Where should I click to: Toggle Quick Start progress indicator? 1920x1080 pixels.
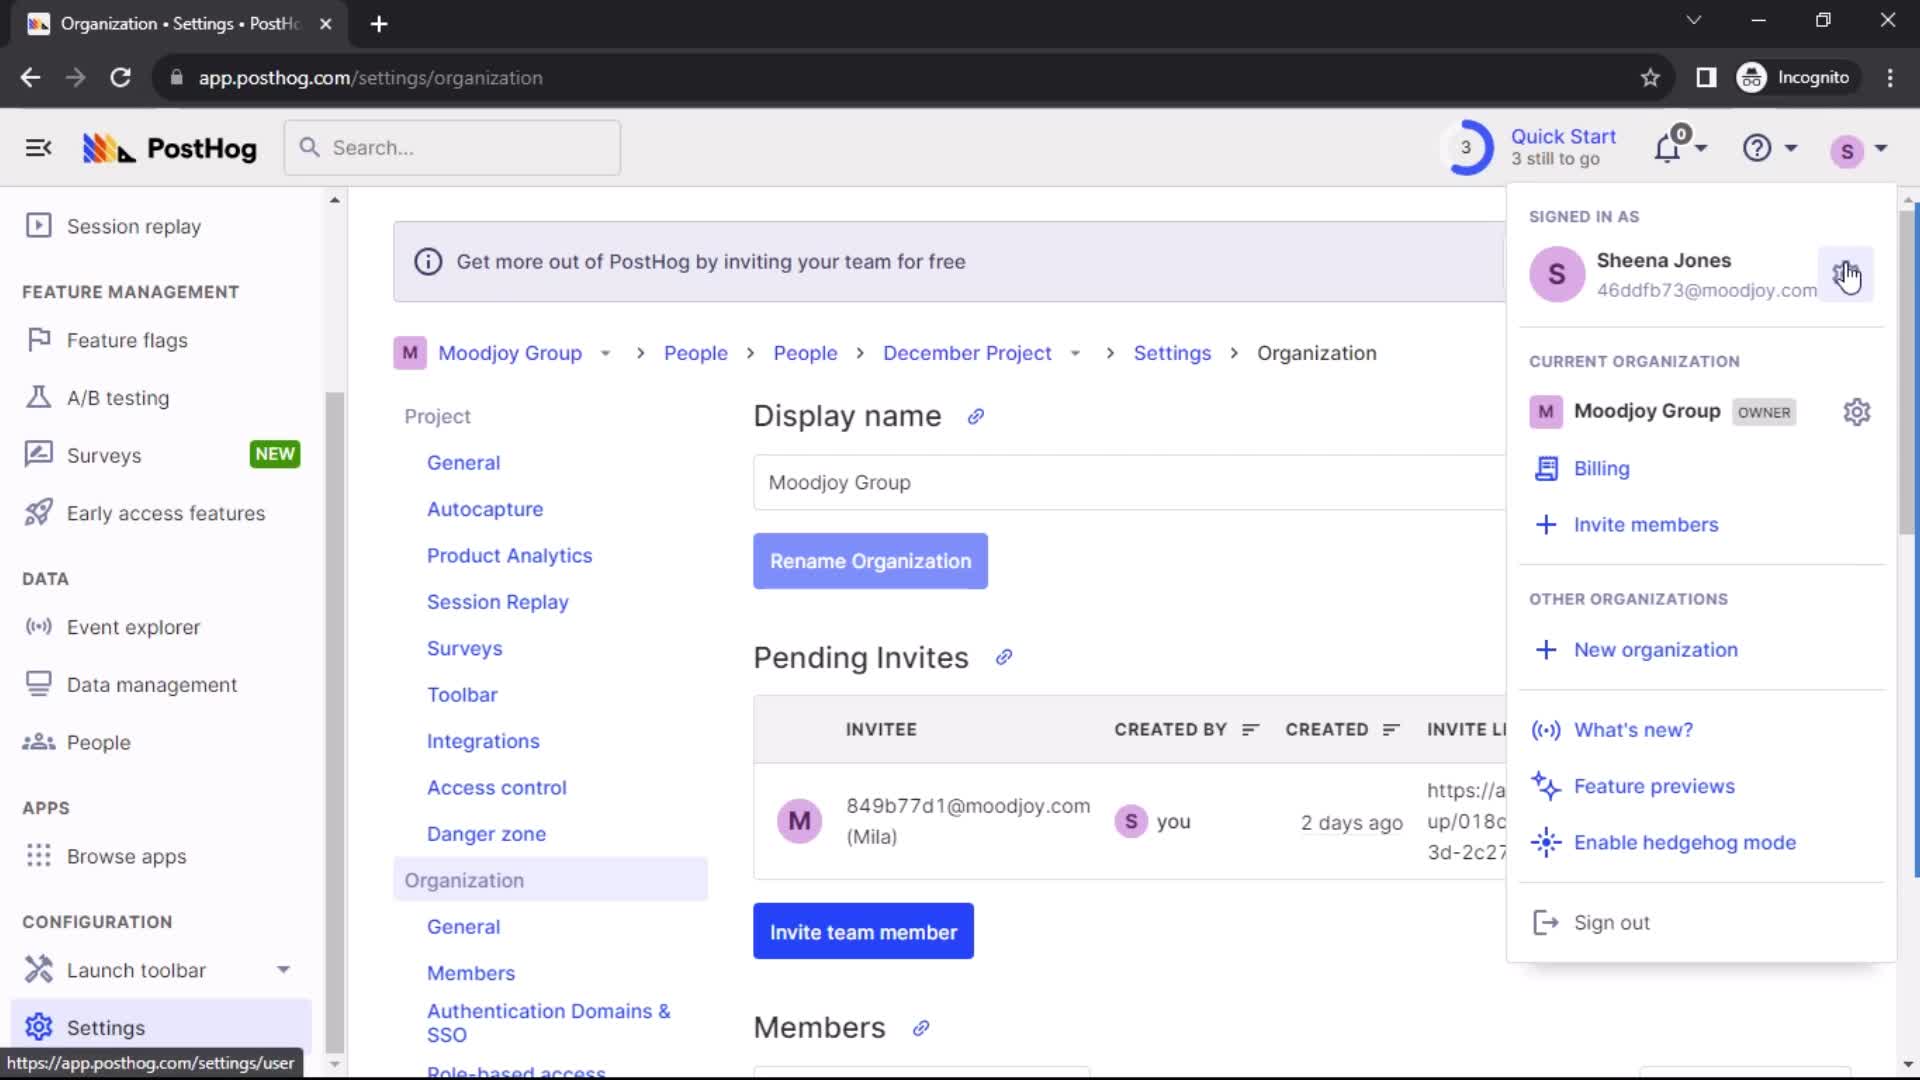(x=1466, y=148)
